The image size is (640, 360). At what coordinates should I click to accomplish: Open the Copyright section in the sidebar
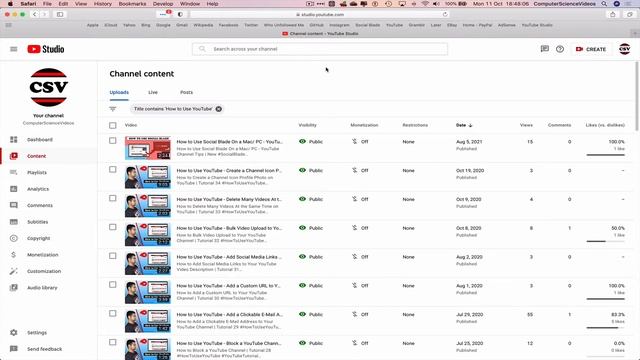(38, 238)
